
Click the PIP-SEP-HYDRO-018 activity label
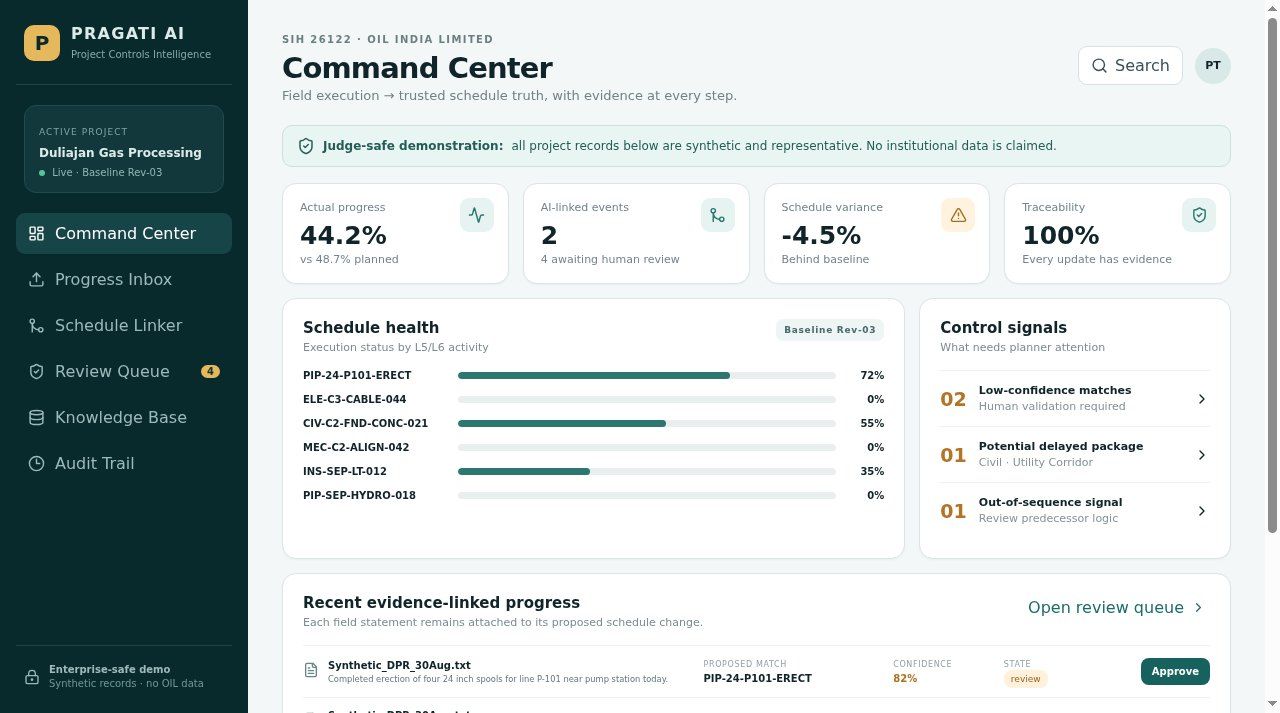(359, 496)
